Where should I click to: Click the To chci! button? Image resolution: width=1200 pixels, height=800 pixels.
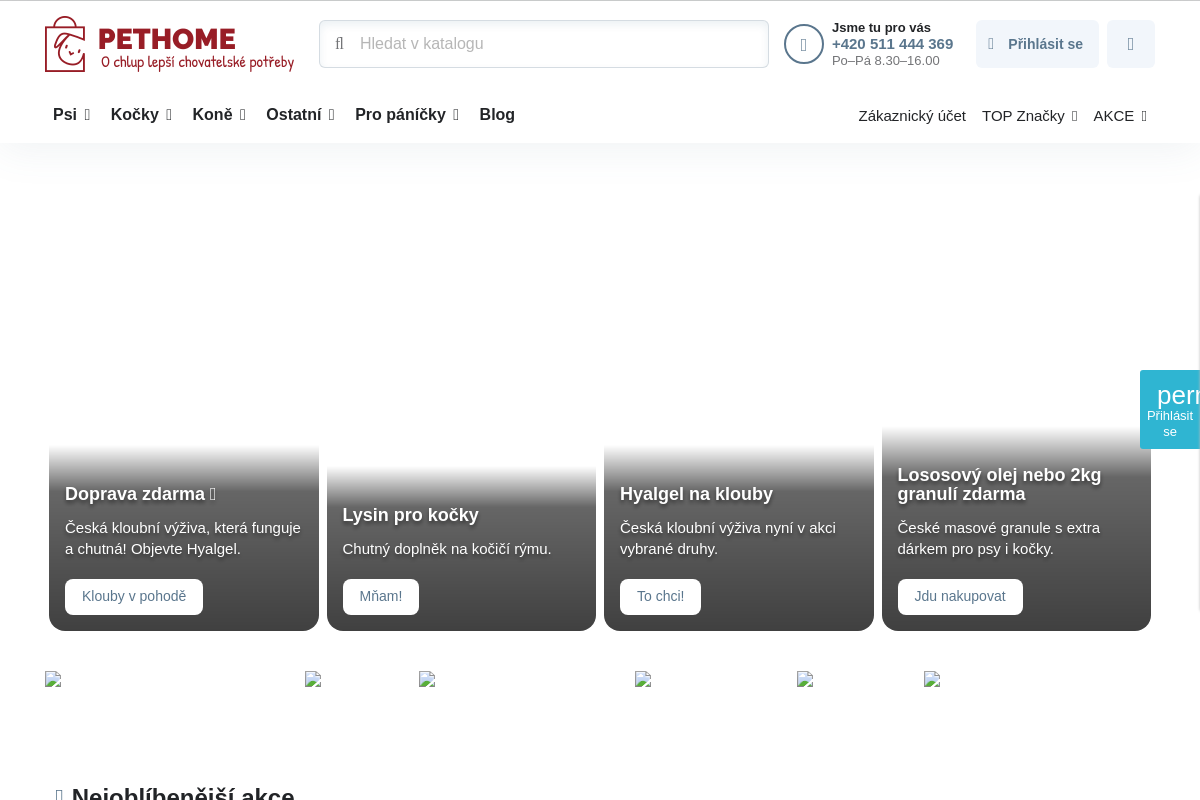click(660, 597)
